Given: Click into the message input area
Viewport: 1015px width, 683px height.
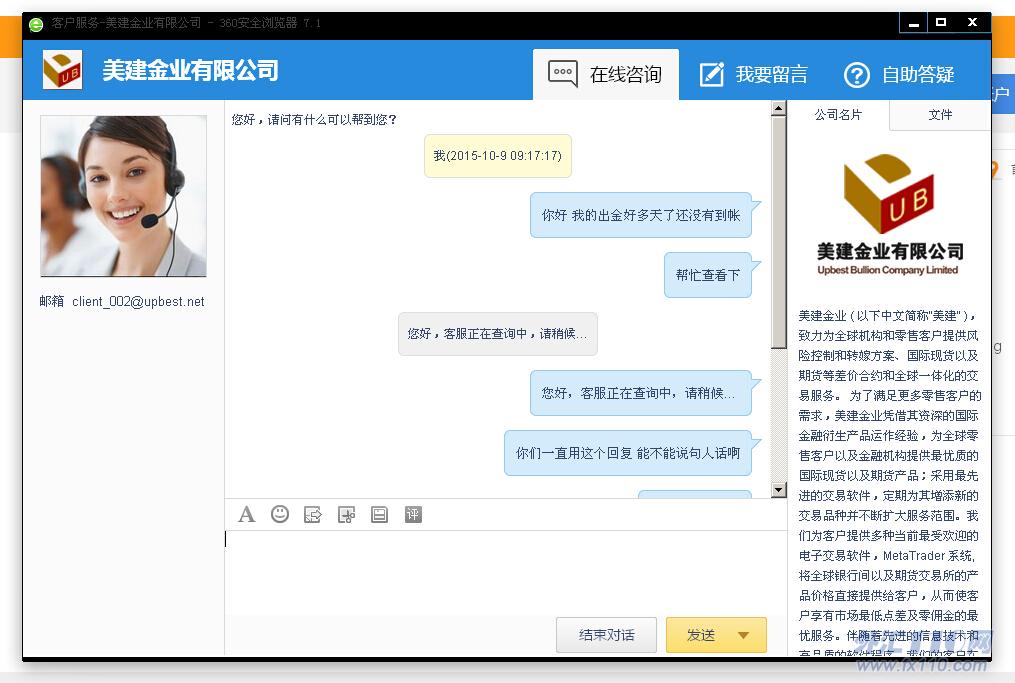Looking at the screenshot, I should [505, 573].
